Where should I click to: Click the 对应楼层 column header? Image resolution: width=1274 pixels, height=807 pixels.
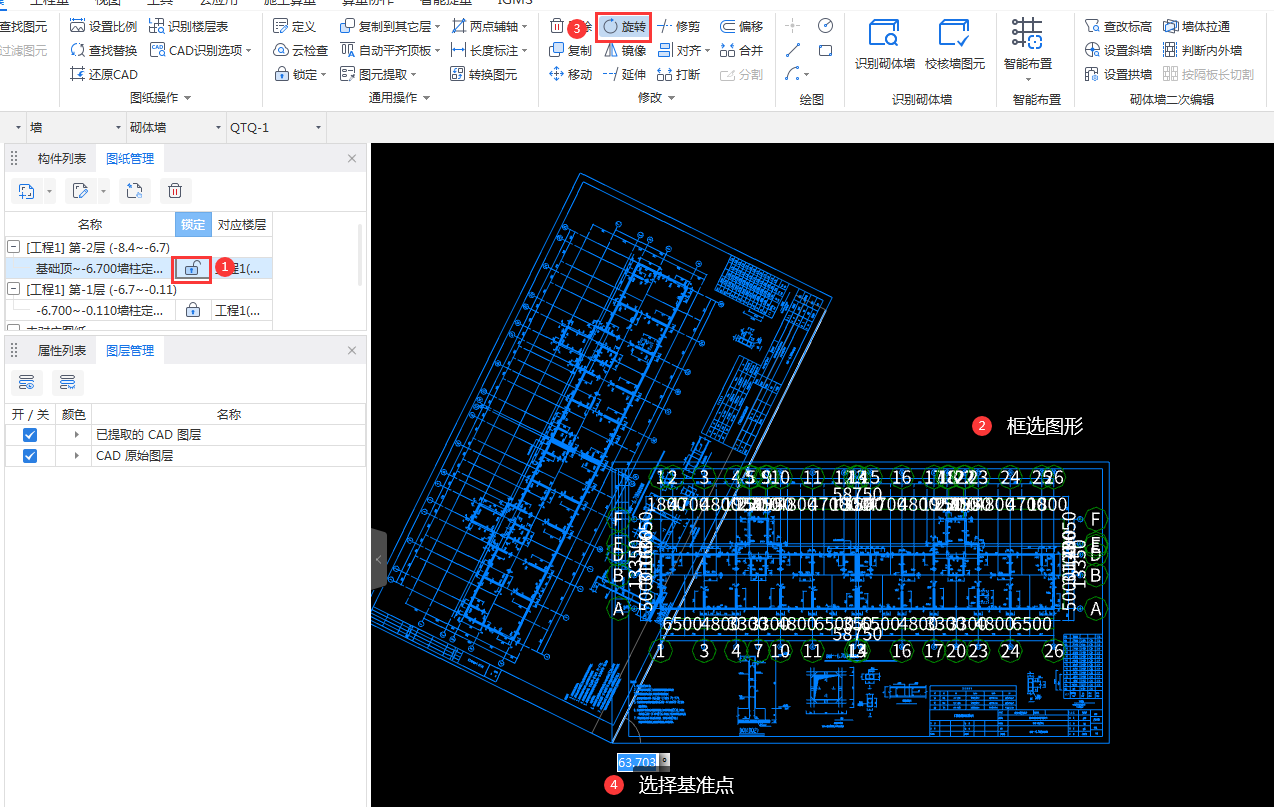point(242,225)
